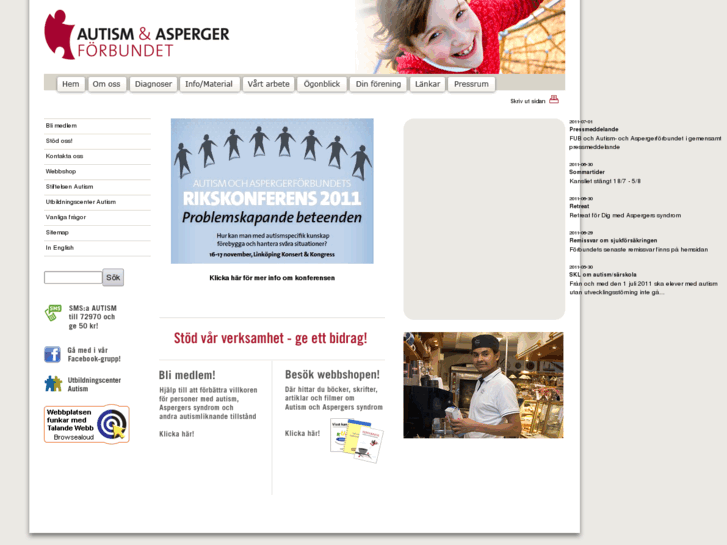Click the Skriv ut sidan link
The width and height of the screenshot is (727, 545).
click(x=528, y=101)
